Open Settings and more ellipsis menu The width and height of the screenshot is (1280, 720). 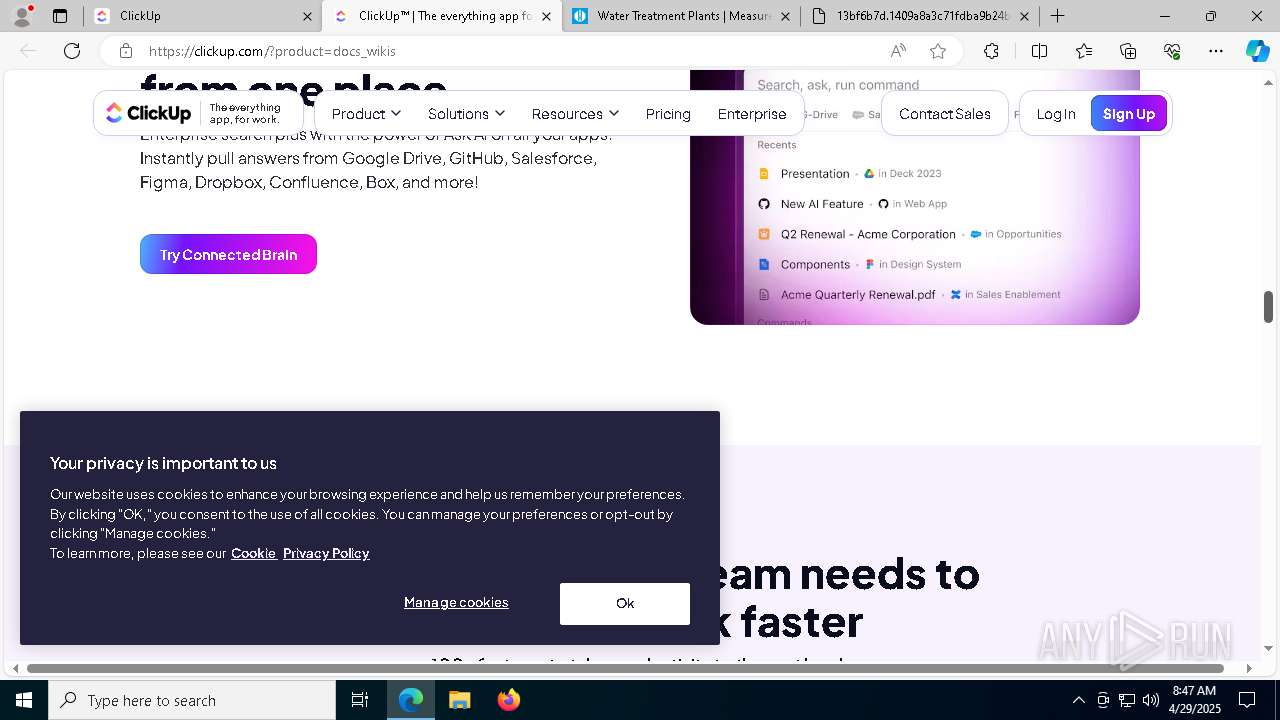point(1216,51)
